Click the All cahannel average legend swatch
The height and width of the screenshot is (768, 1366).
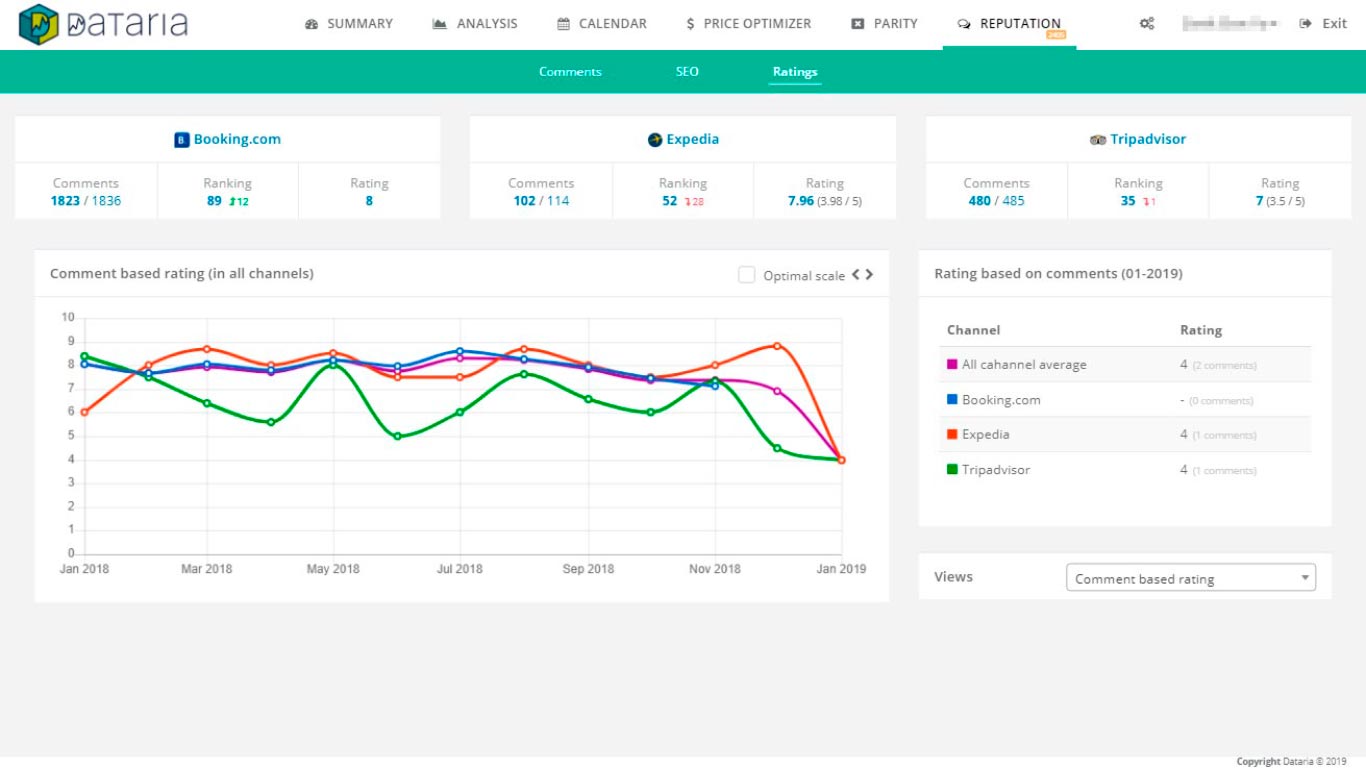952,365
